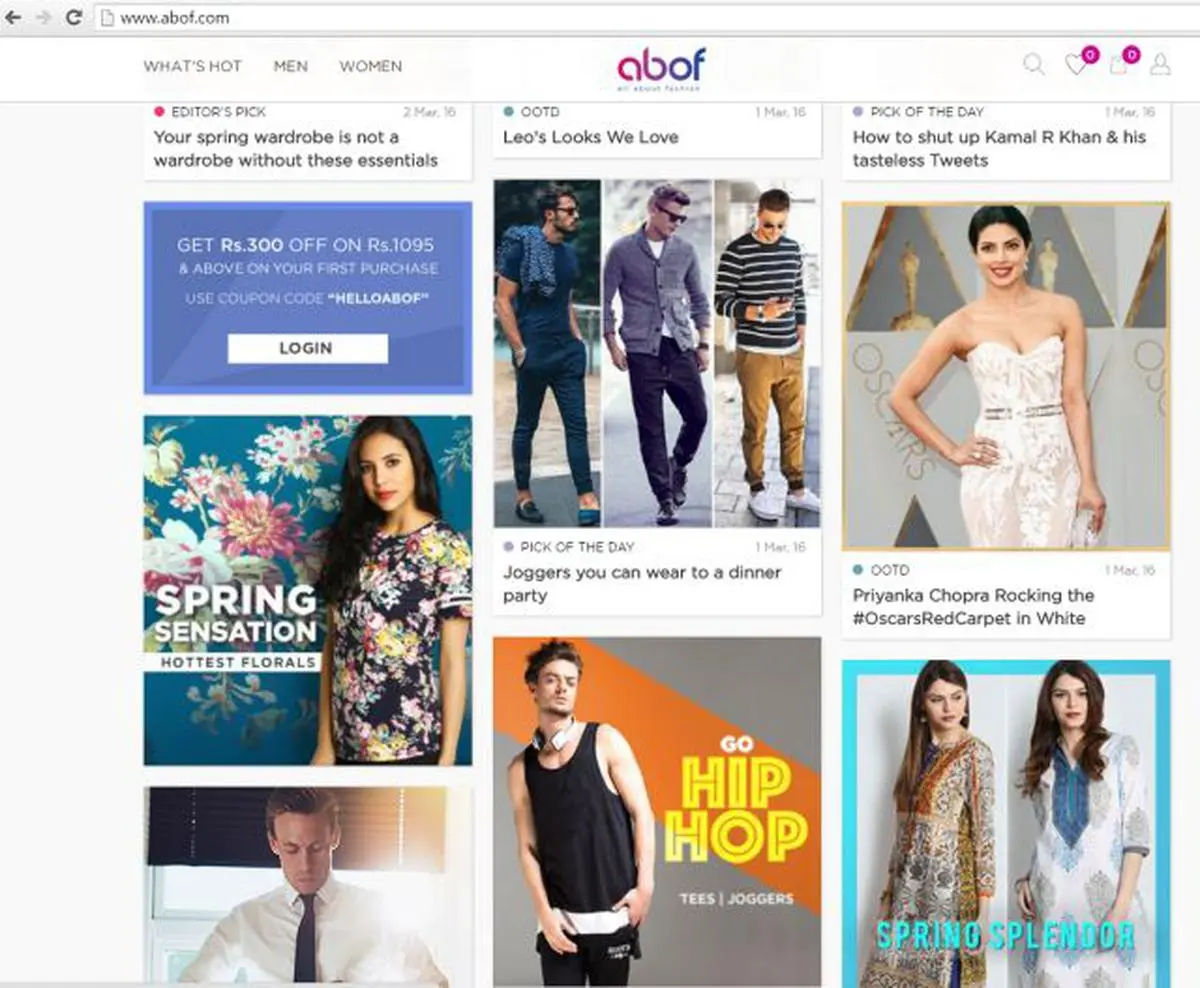Screen dimensions: 1200x988
Task: Click the browser forward arrow
Action: pyautogui.click(x=43, y=17)
